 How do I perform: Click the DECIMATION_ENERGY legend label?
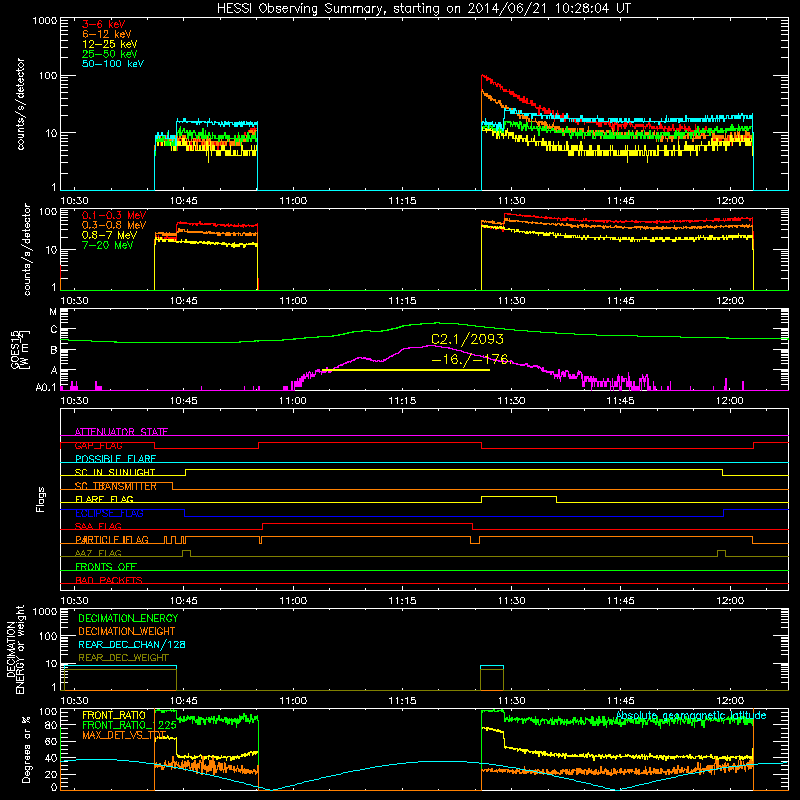pos(128,618)
